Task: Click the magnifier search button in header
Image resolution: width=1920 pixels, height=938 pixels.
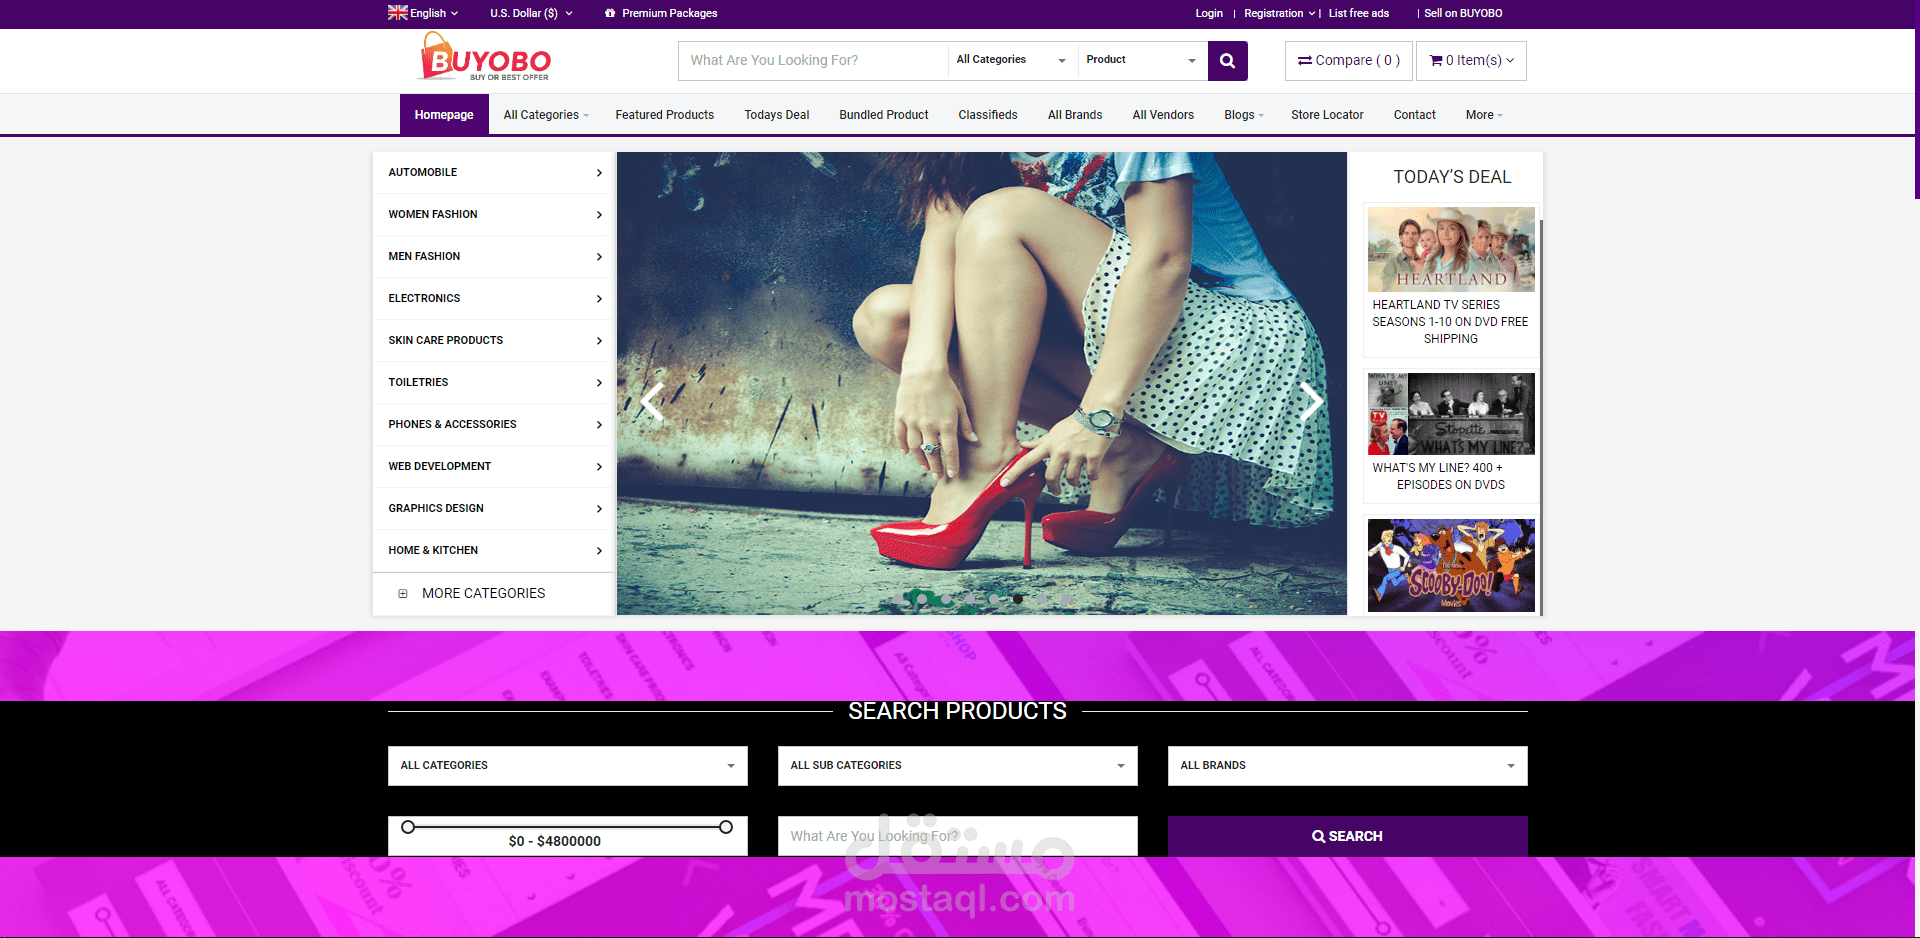Action: [1227, 61]
